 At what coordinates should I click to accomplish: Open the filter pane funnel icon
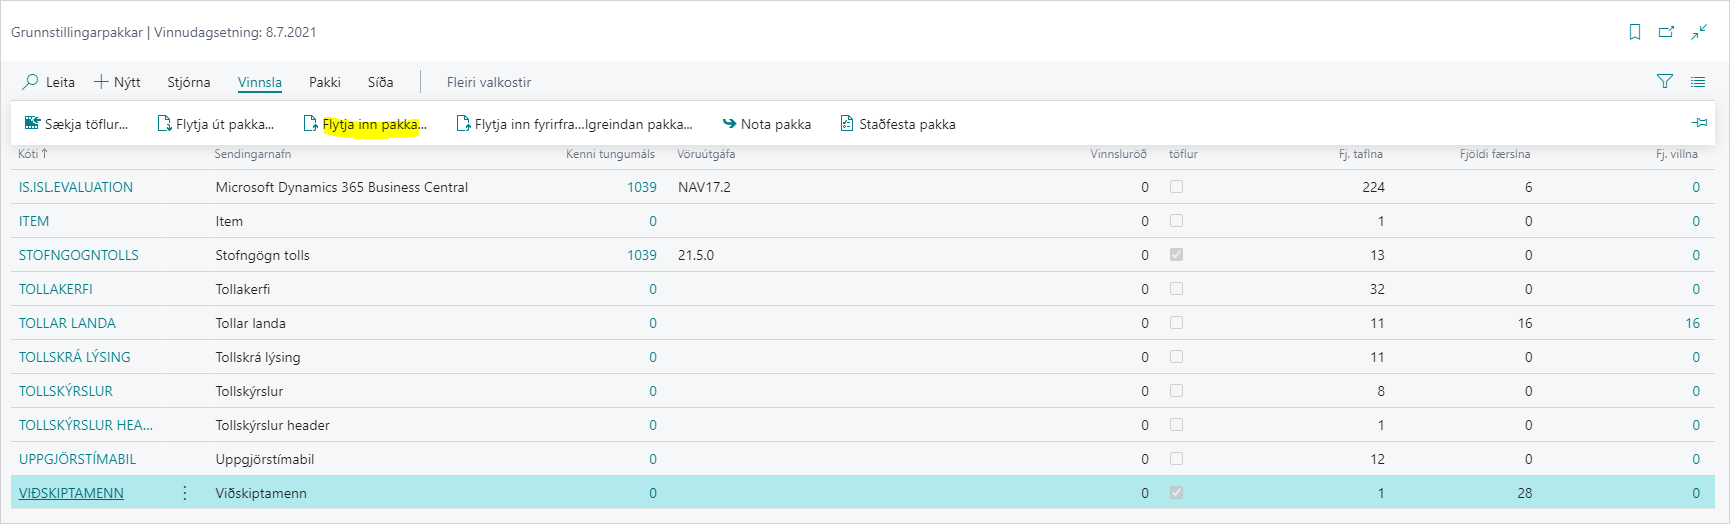coord(1665,82)
